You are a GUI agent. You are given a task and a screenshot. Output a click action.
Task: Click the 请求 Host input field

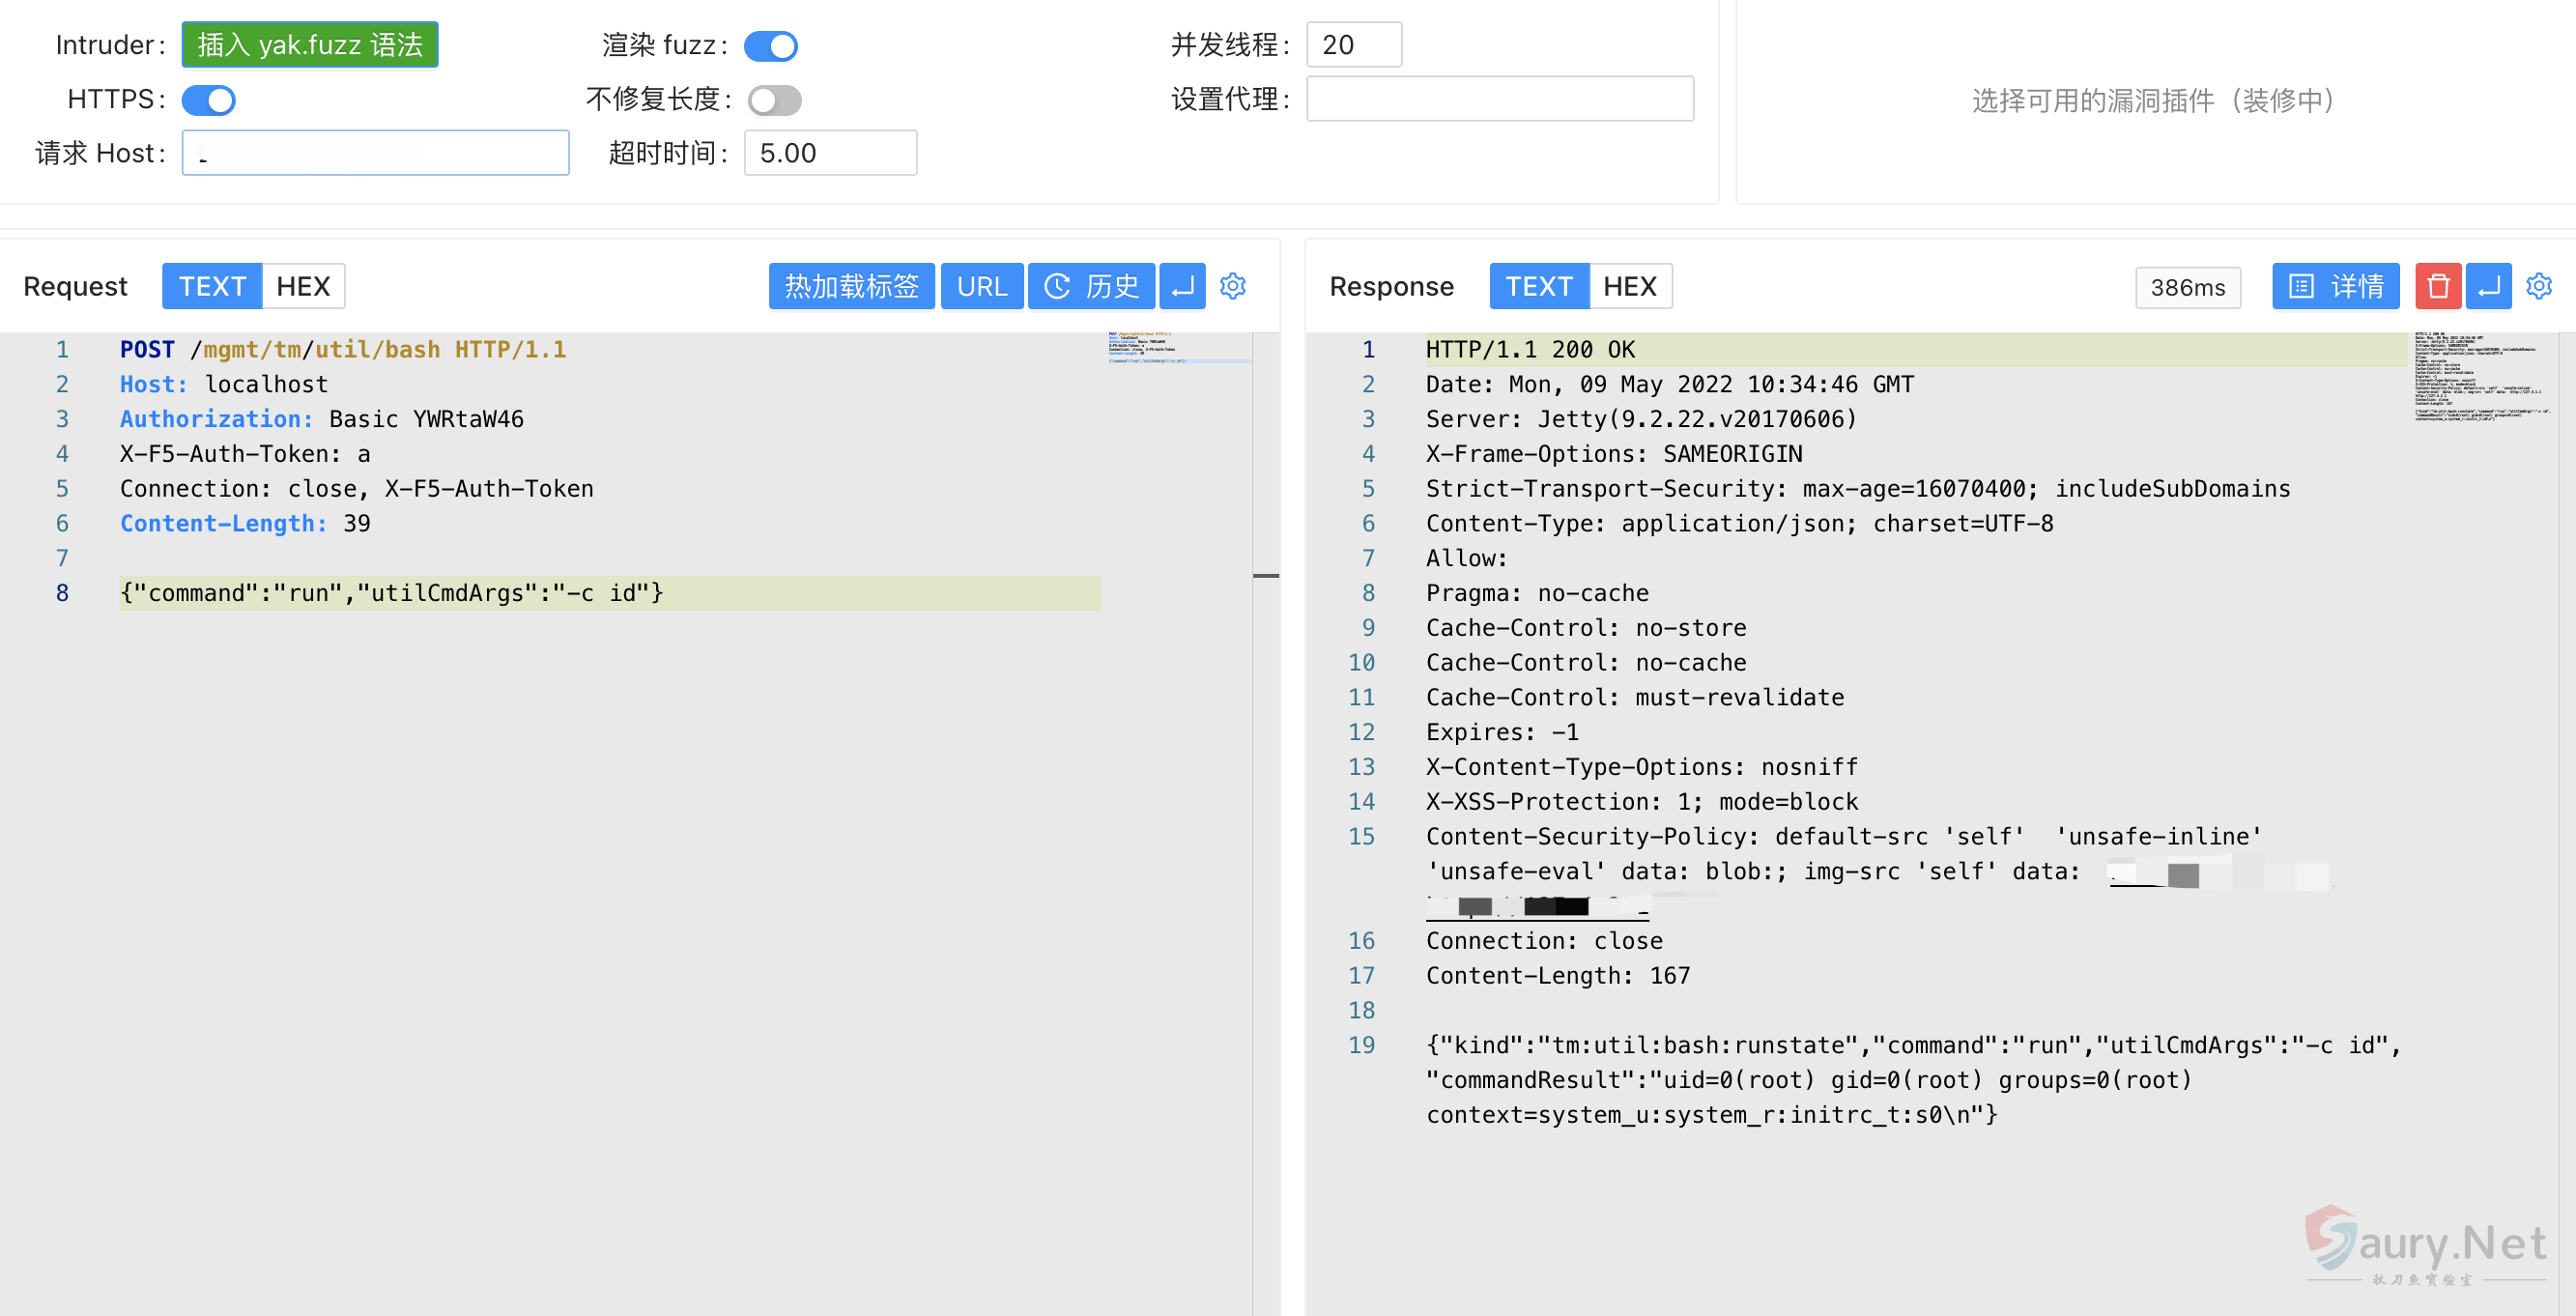tap(375, 153)
